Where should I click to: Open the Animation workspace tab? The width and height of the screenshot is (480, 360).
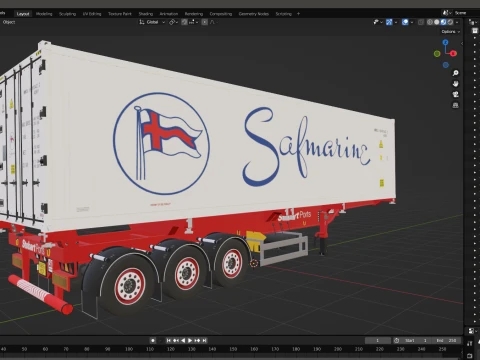pos(169,14)
